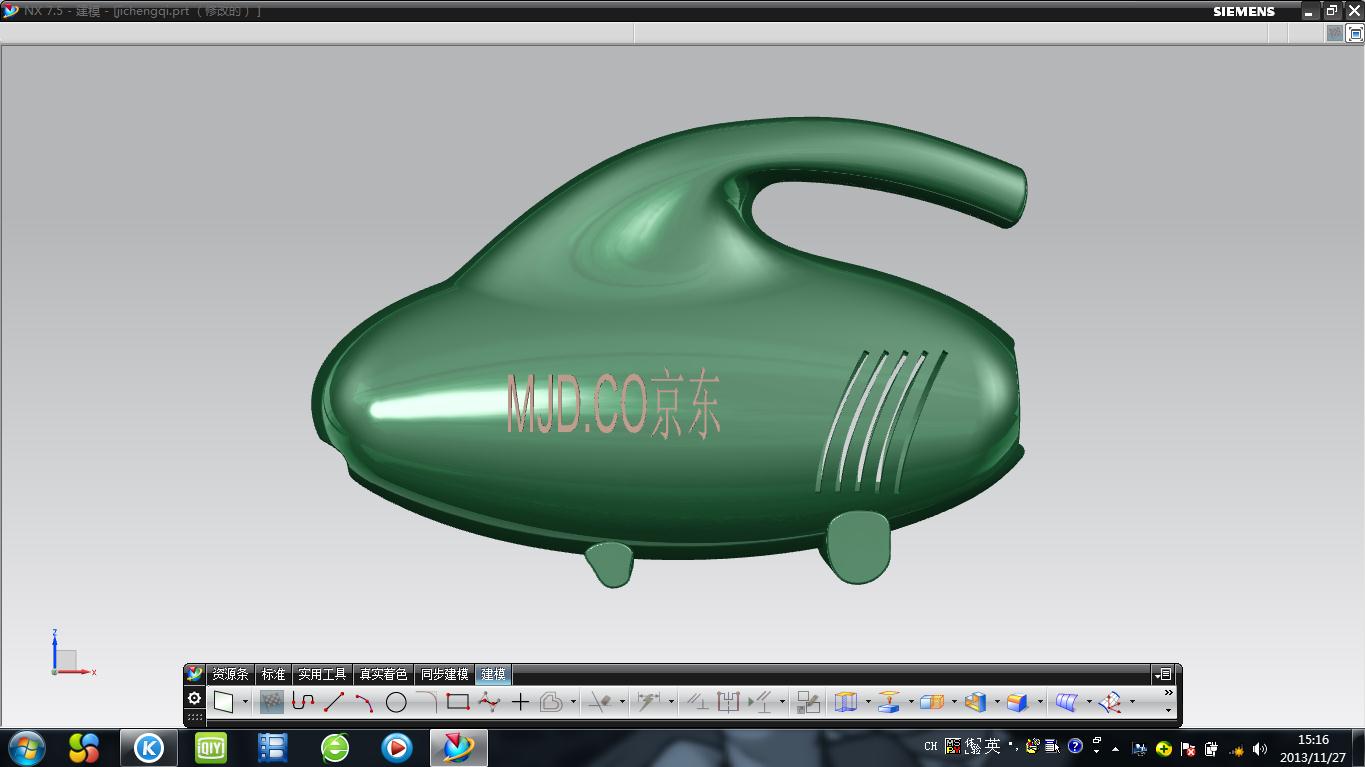The height and width of the screenshot is (767, 1365).
Task: Select the Profile curve tool
Action: click(x=303, y=702)
